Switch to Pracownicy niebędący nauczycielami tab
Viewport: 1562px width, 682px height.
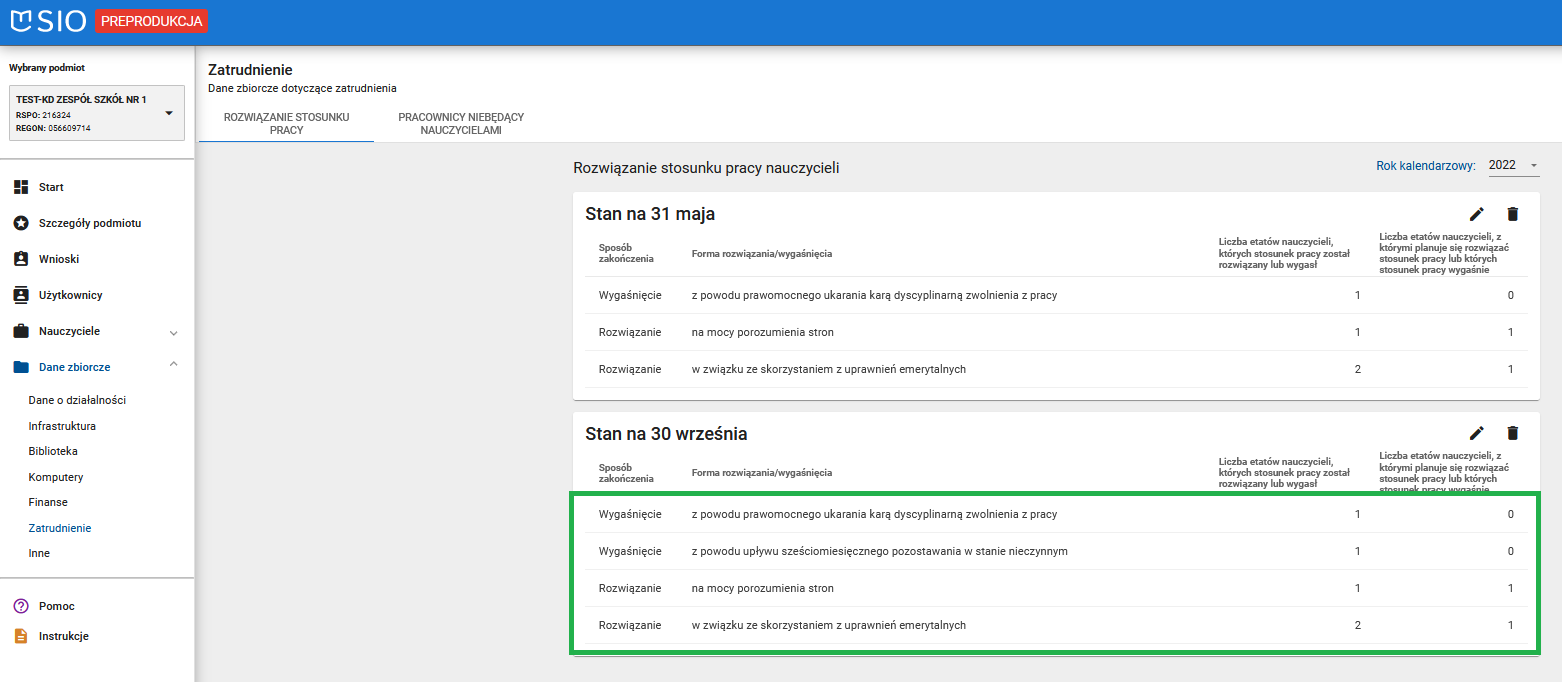coord(461,123)
